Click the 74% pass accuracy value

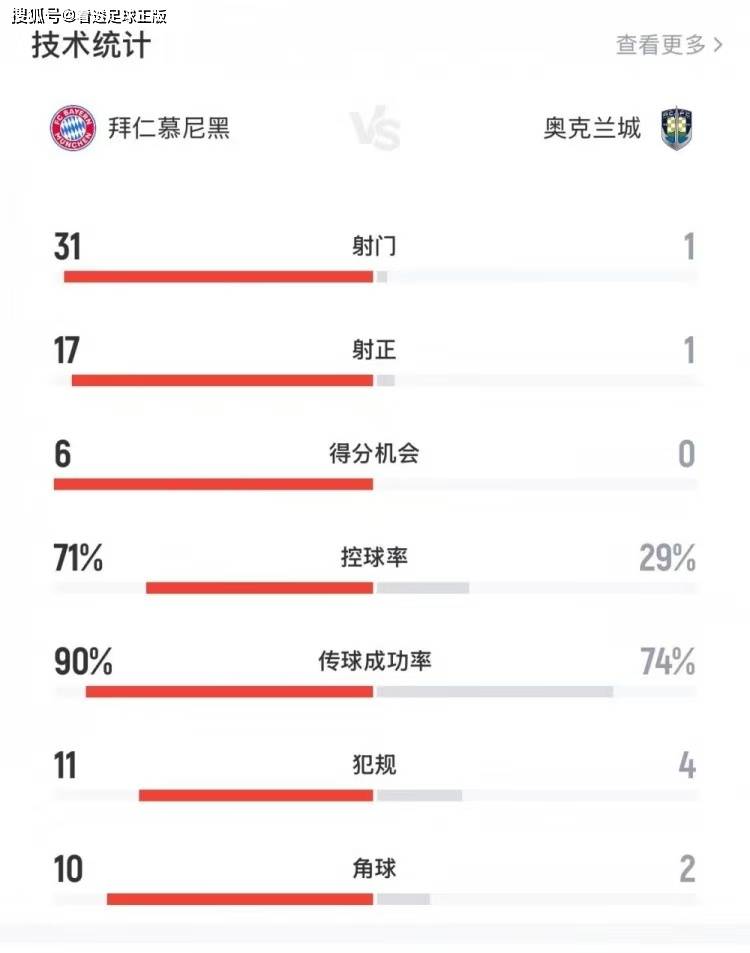667,661
